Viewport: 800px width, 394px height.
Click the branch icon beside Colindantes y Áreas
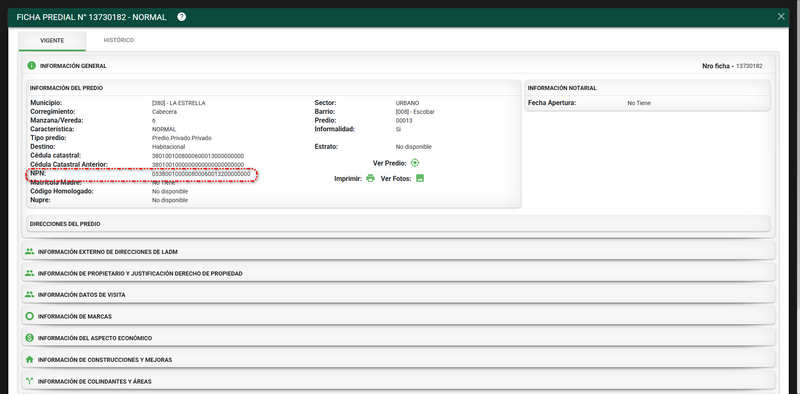point(29,381)
